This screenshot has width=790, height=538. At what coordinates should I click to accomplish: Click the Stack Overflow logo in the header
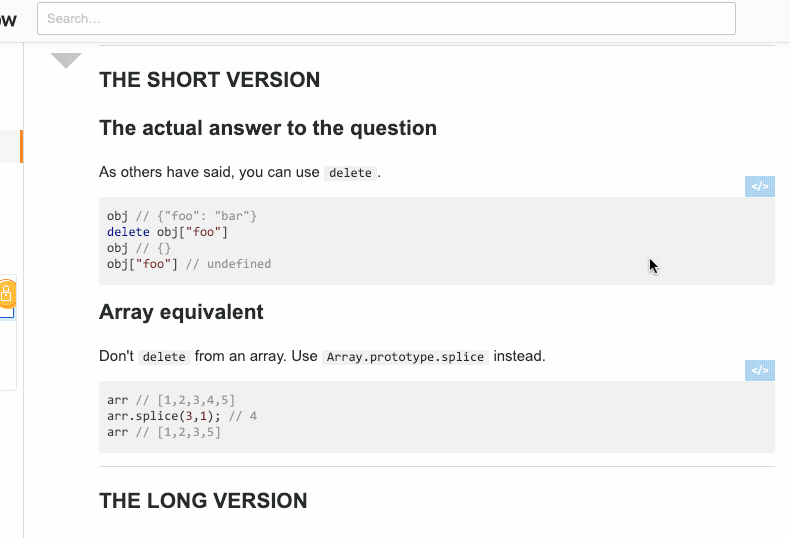click(x=8, y=20)
